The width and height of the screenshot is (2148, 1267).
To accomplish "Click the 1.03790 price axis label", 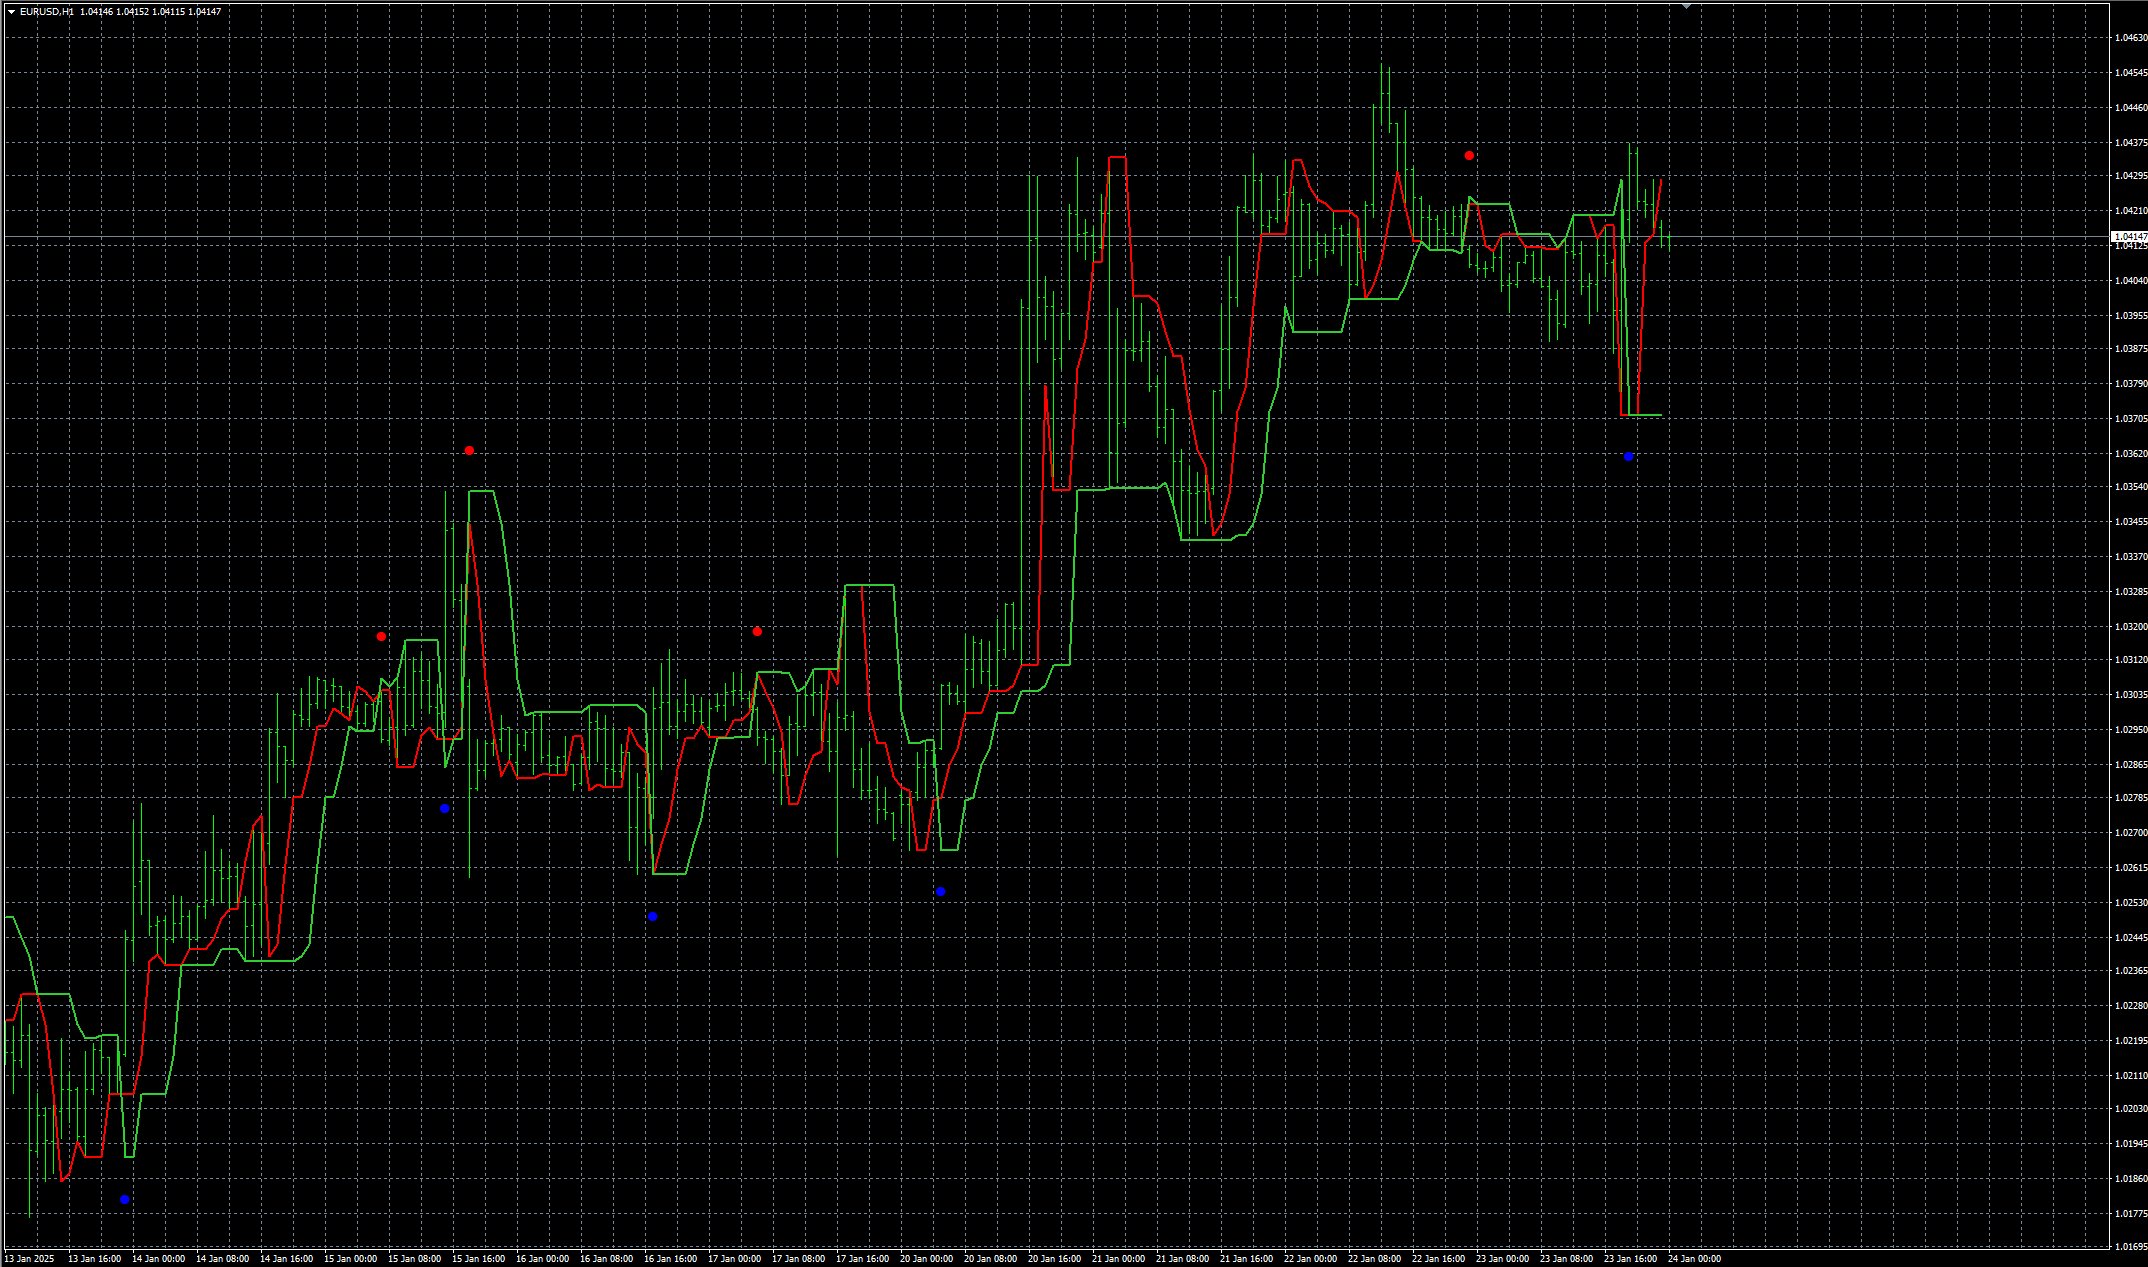I will tap(2130, 384).
